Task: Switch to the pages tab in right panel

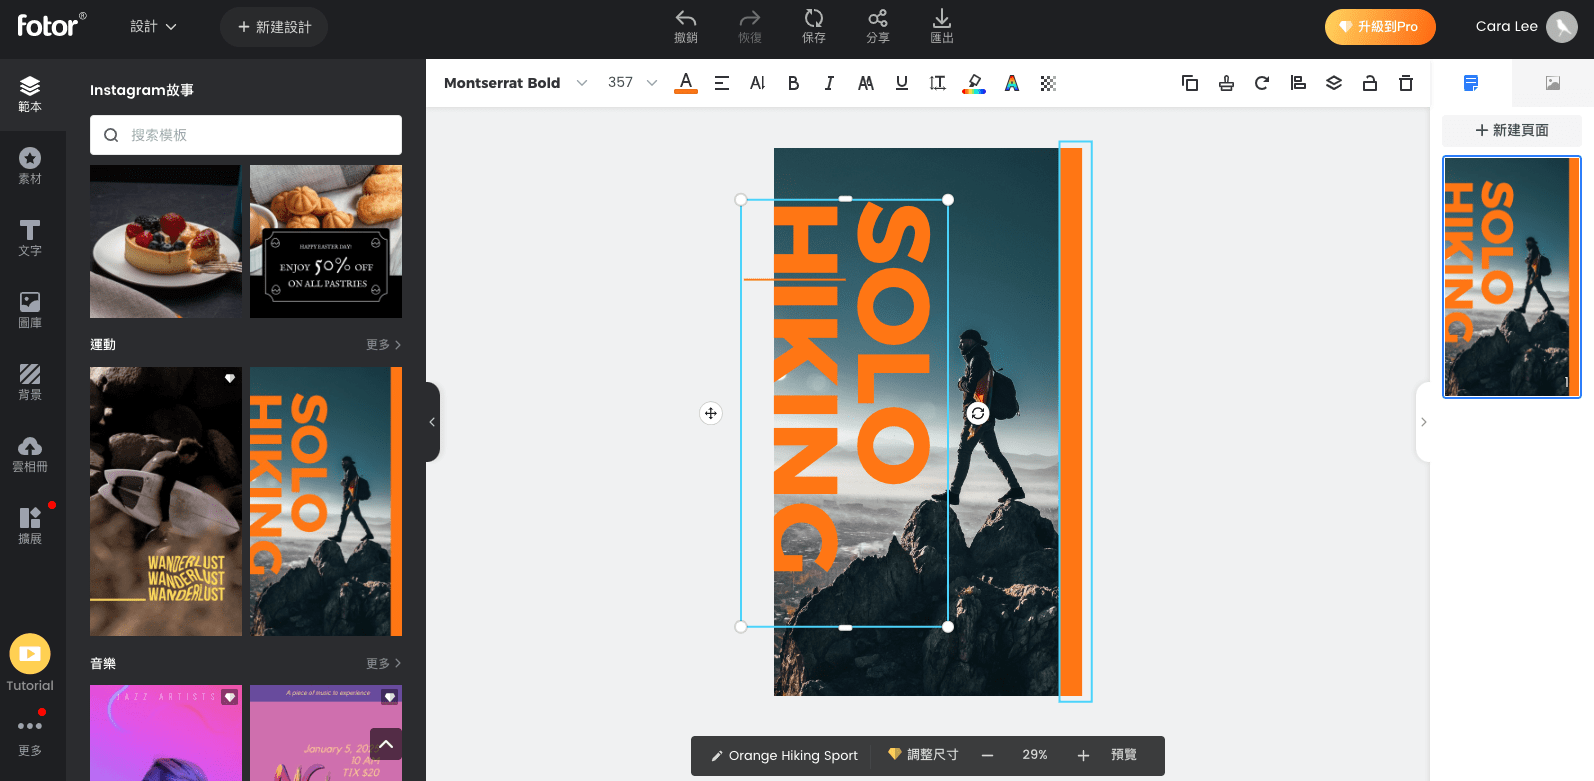Action: point(1471,83)
